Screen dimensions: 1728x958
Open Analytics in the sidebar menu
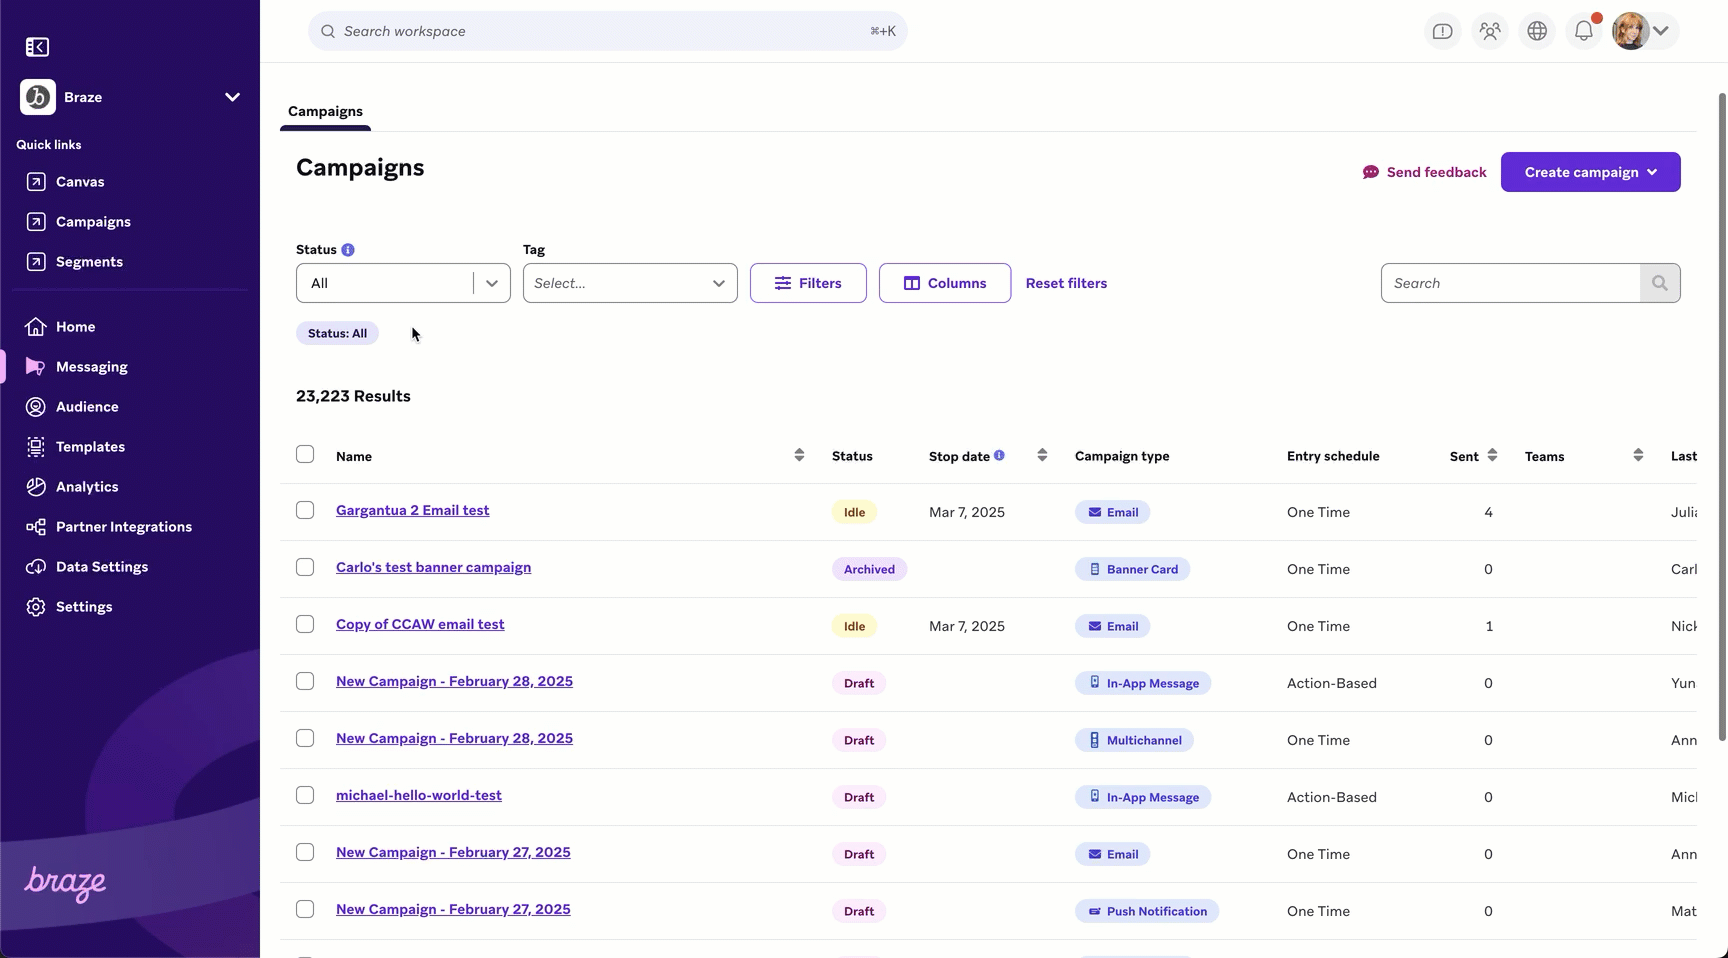pyautogui.click(x=87, y=487)
